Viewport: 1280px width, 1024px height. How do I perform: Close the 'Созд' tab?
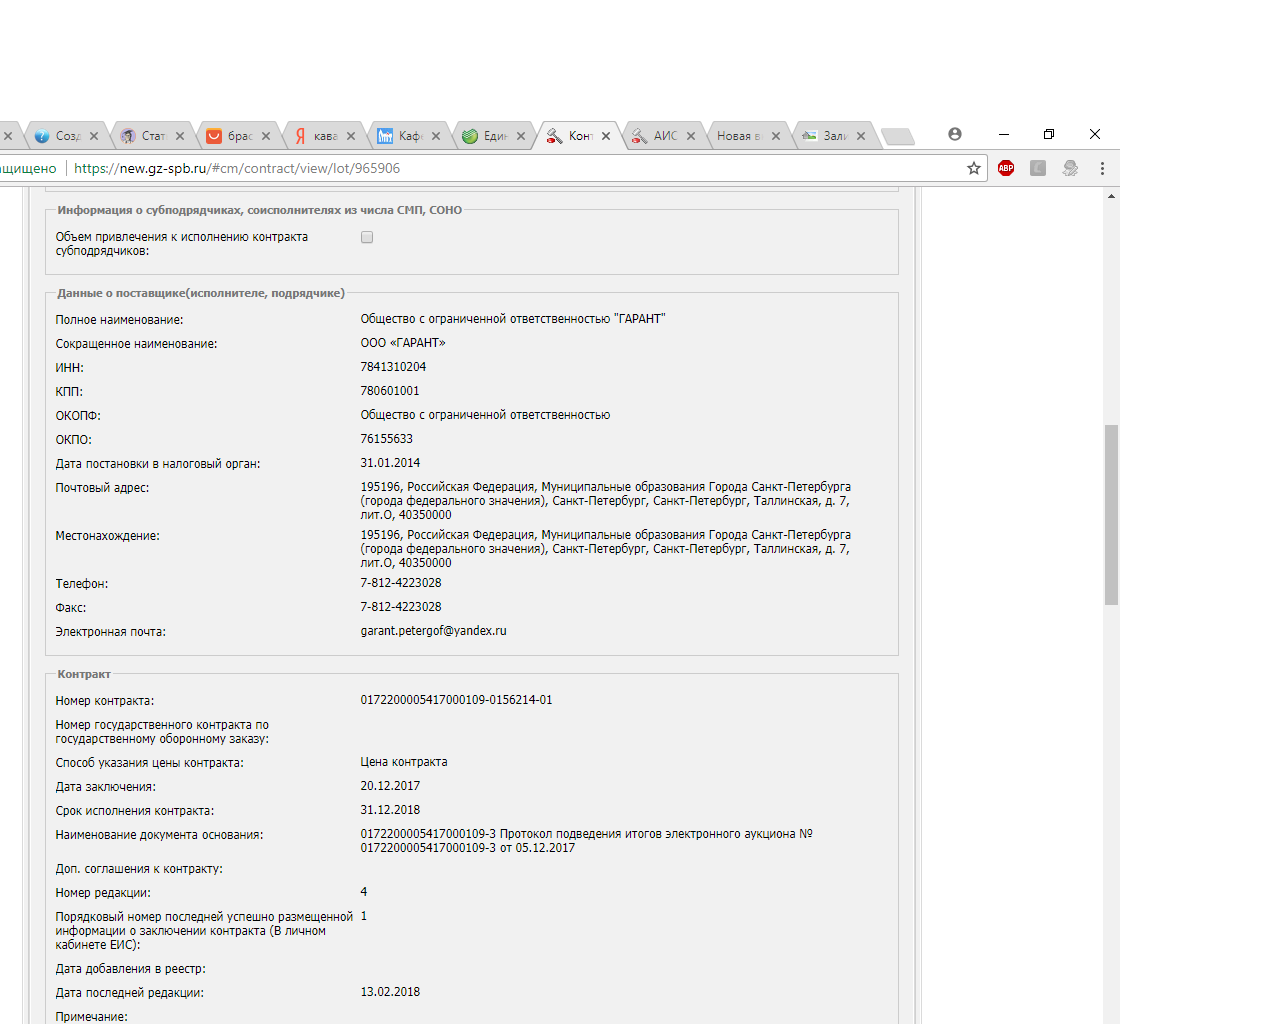coord(94,136)
